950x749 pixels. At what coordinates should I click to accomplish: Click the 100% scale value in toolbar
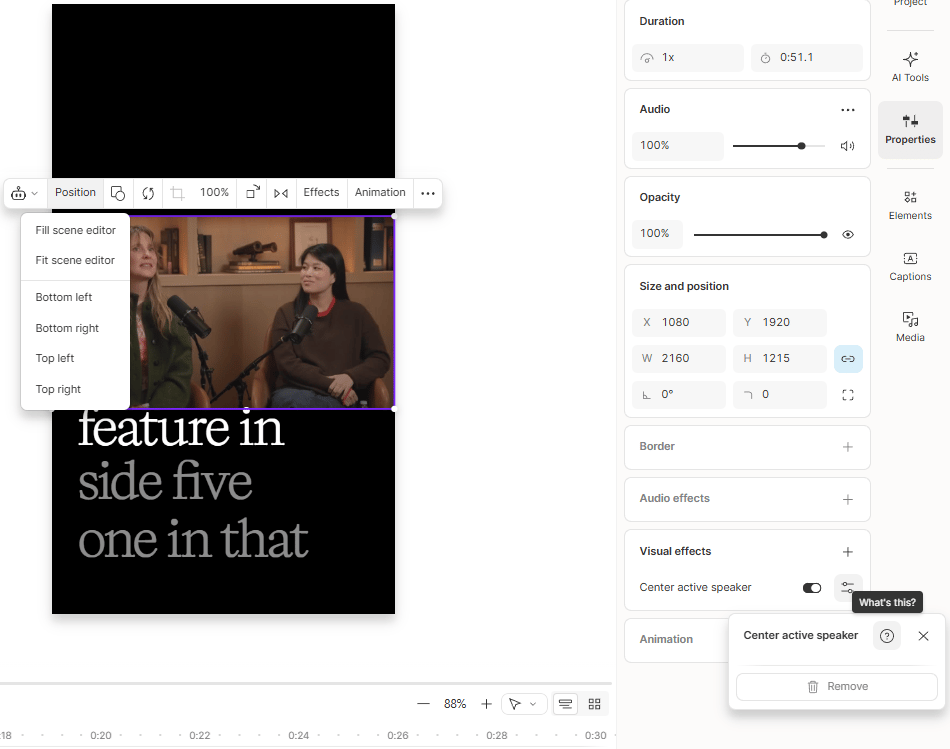pyautogui.click(x=214, y=193)
